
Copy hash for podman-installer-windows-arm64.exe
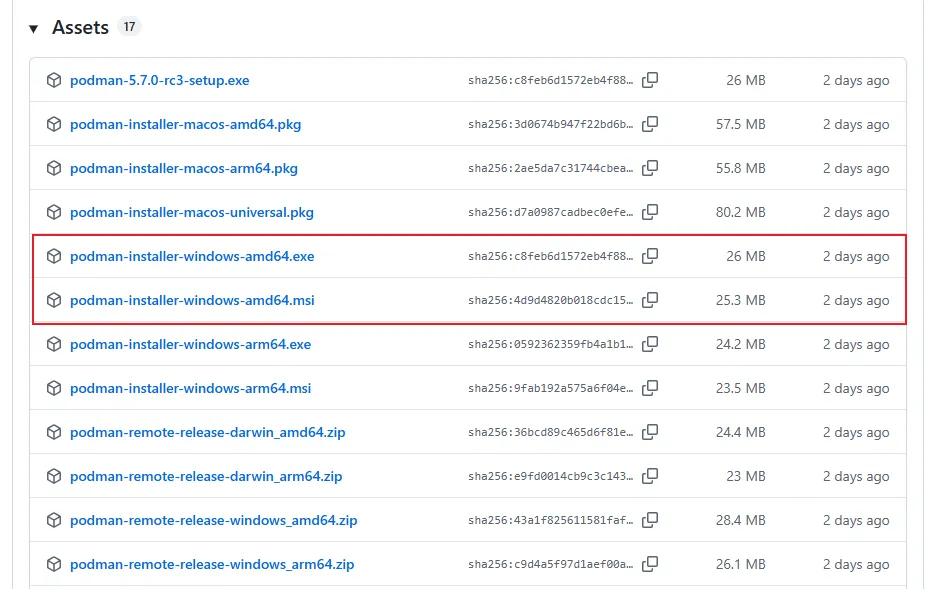coord(650,344)
